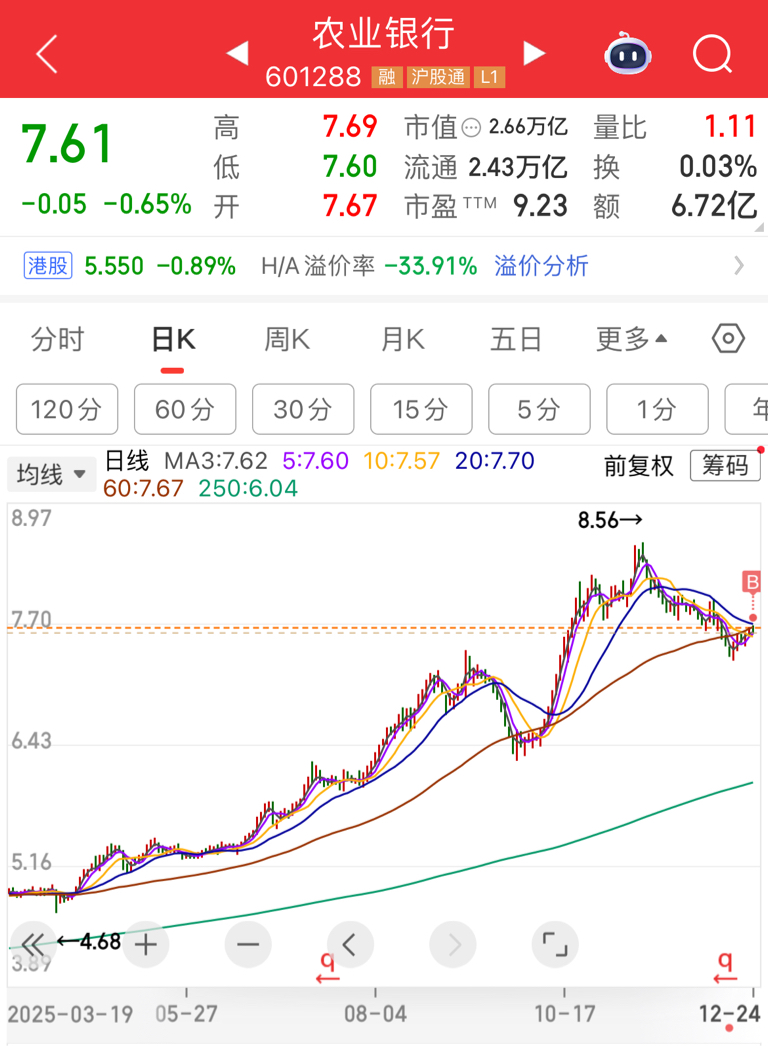The height and width of the screenshot is (1046, 768).
Task: Move chart left with the chevron button
Action: pos(350,944)
